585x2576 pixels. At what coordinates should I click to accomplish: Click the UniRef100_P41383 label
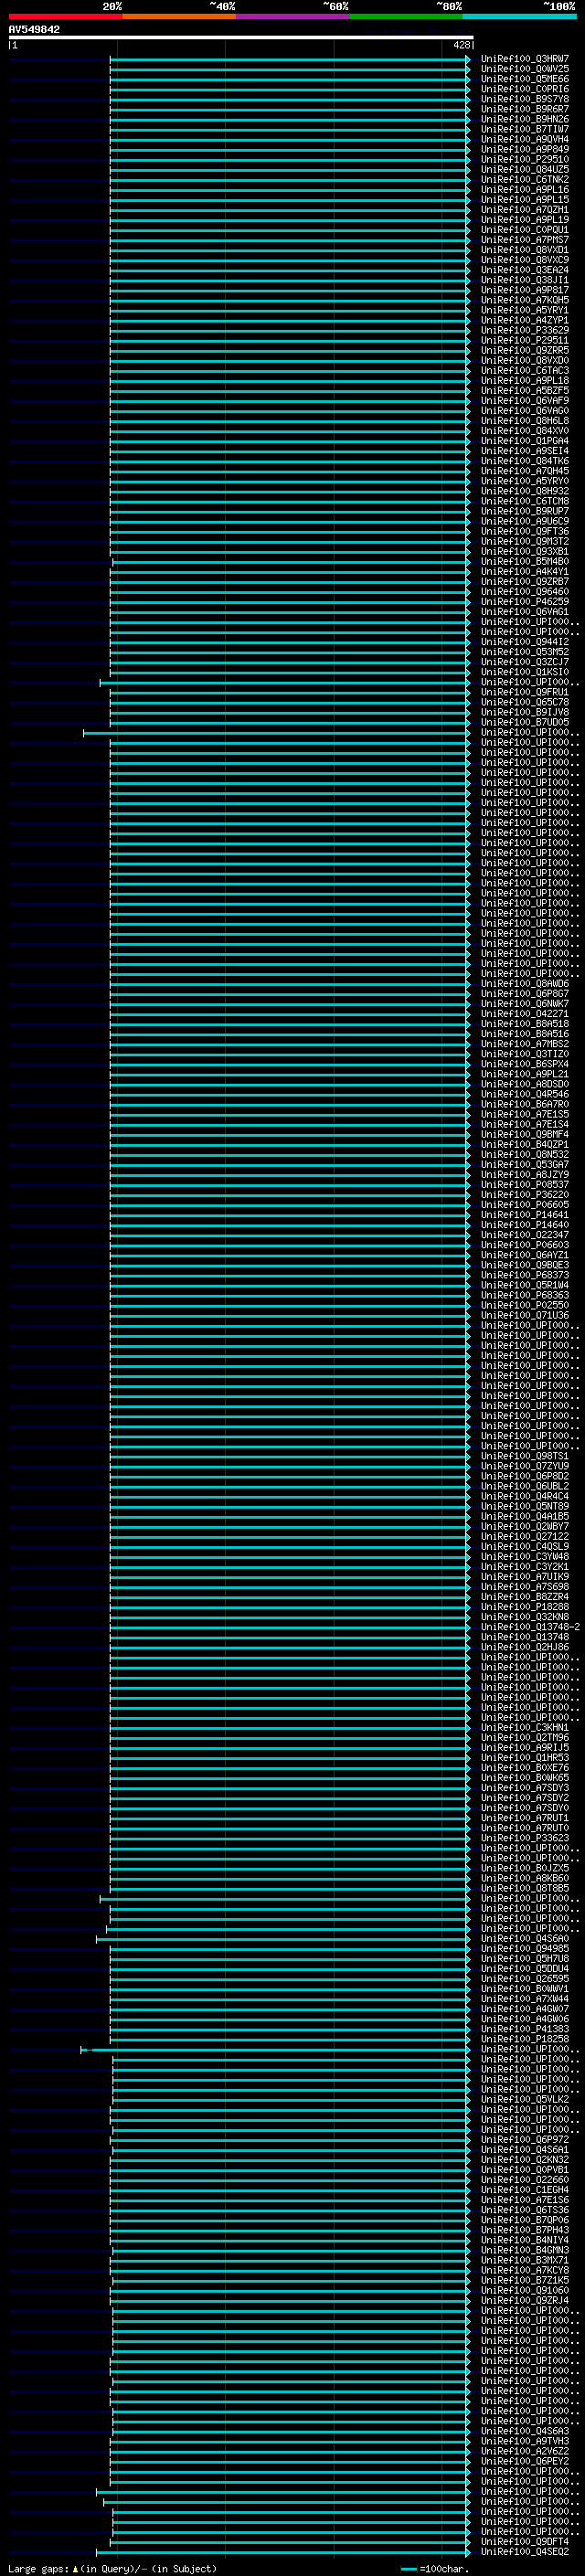coord(525,2029)
